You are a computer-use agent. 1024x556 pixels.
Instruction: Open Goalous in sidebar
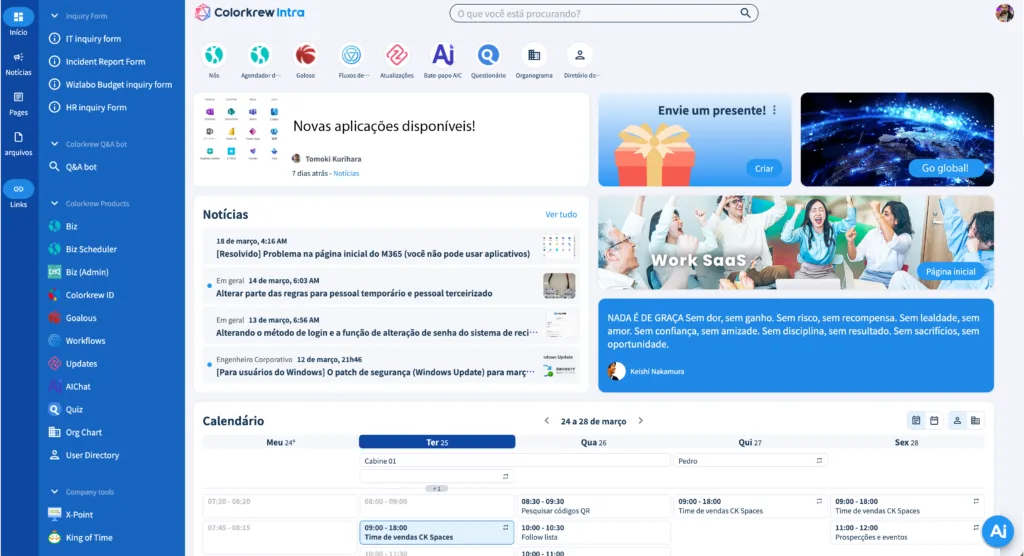(x=81, y=318)
